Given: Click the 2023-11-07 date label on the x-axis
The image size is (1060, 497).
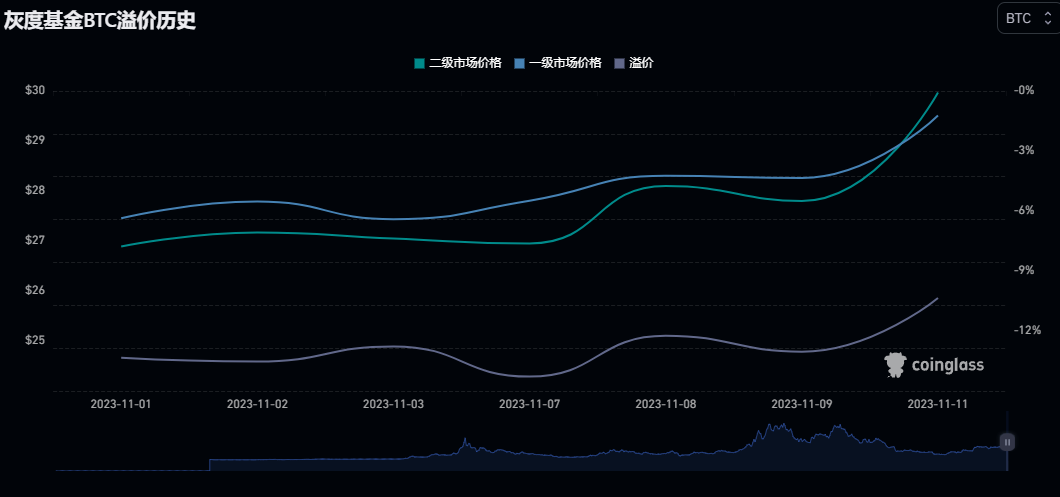Looking at the screenshot, I should click(529, 404).
